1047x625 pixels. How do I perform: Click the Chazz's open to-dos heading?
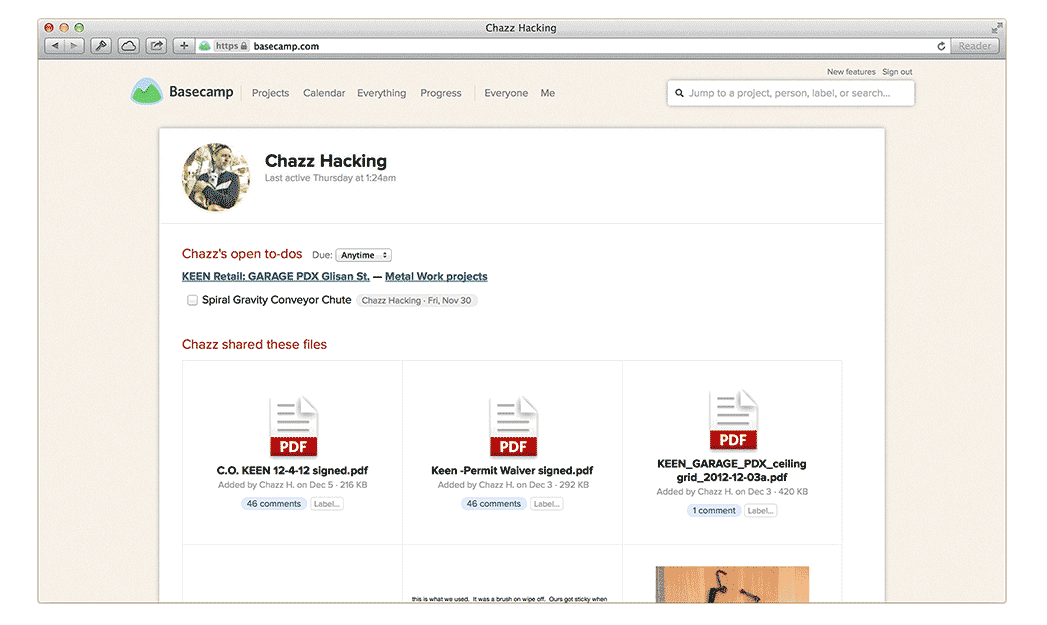[242, 254]
